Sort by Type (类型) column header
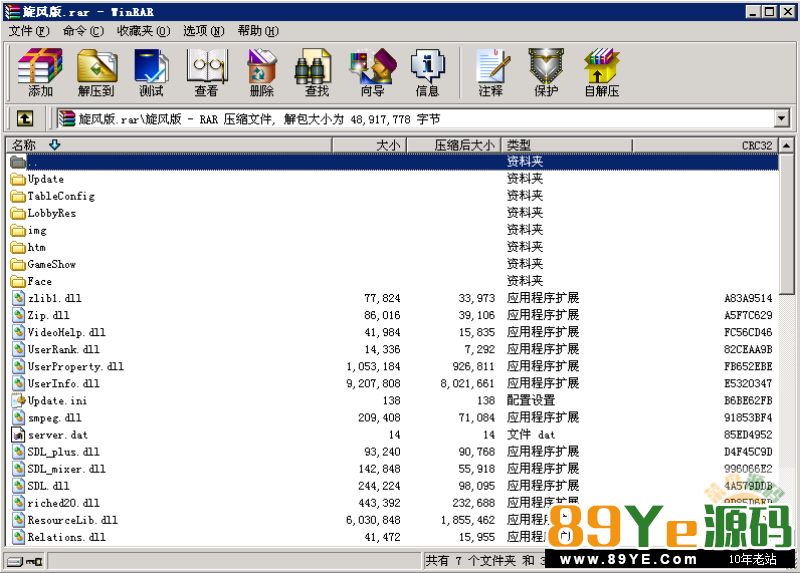 tap(566, 145)
